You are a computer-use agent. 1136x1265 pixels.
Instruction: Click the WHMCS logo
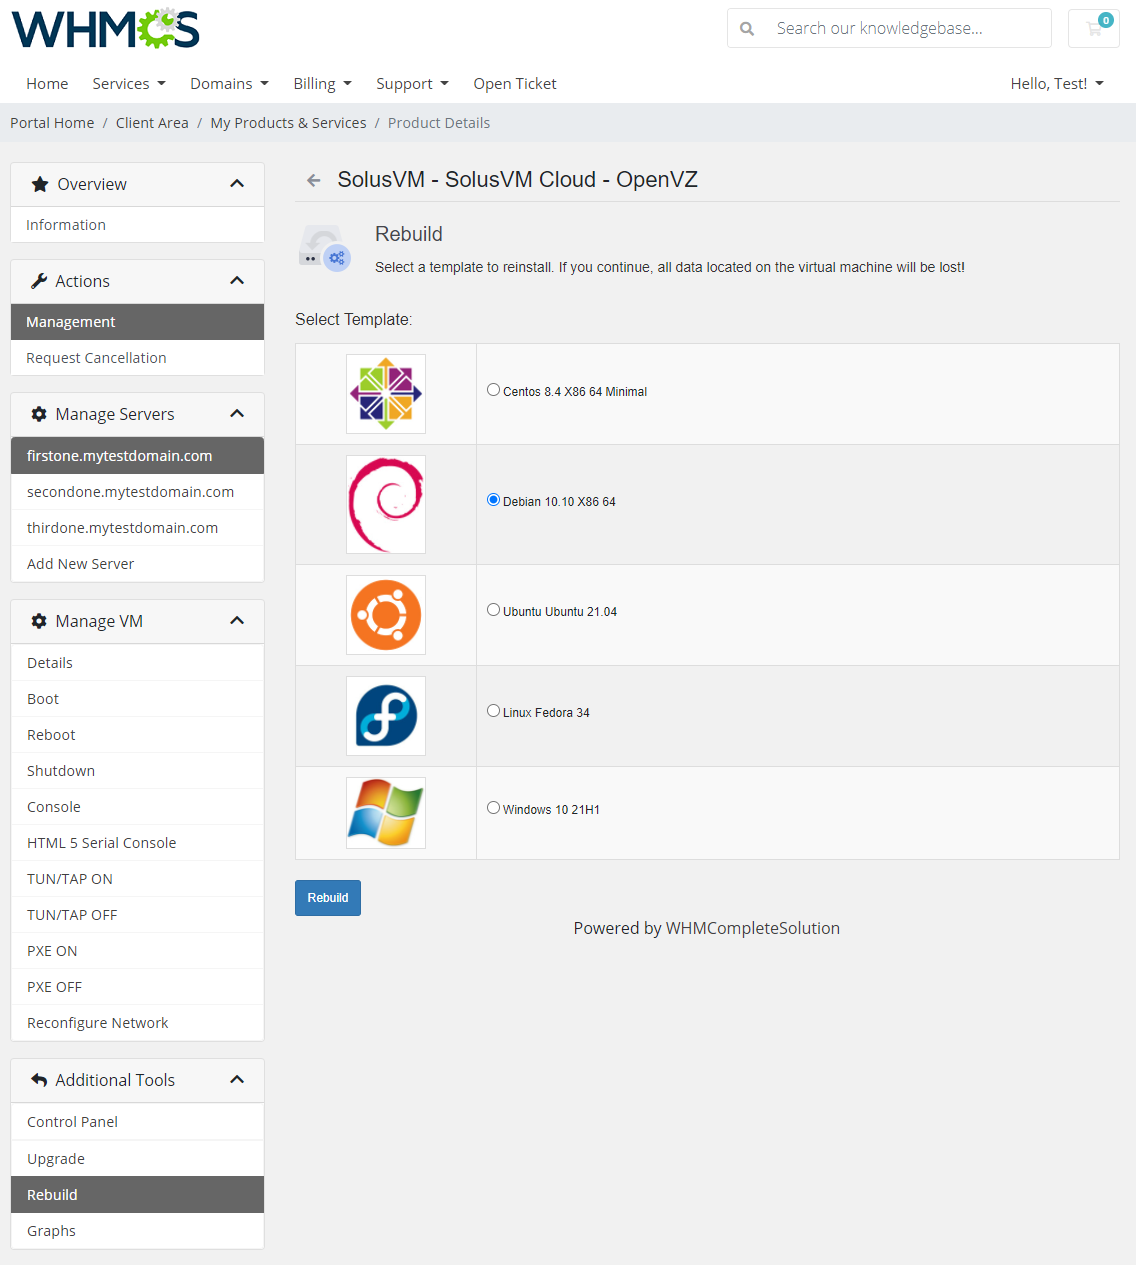click(104, 29)
